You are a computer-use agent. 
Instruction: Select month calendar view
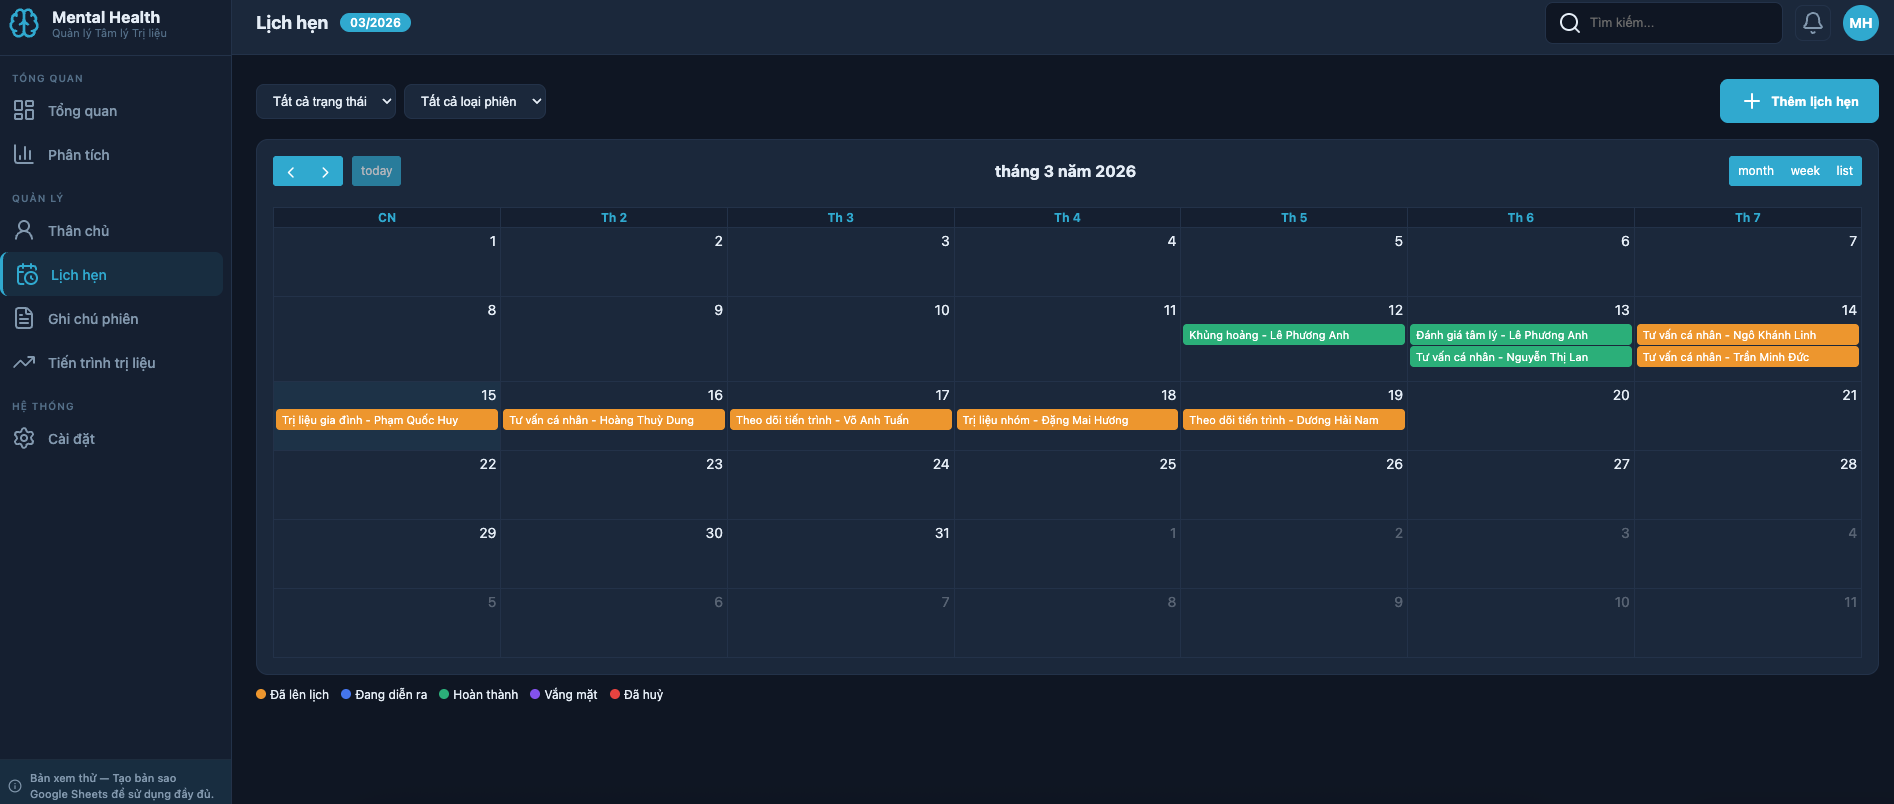coord(1755,171)
